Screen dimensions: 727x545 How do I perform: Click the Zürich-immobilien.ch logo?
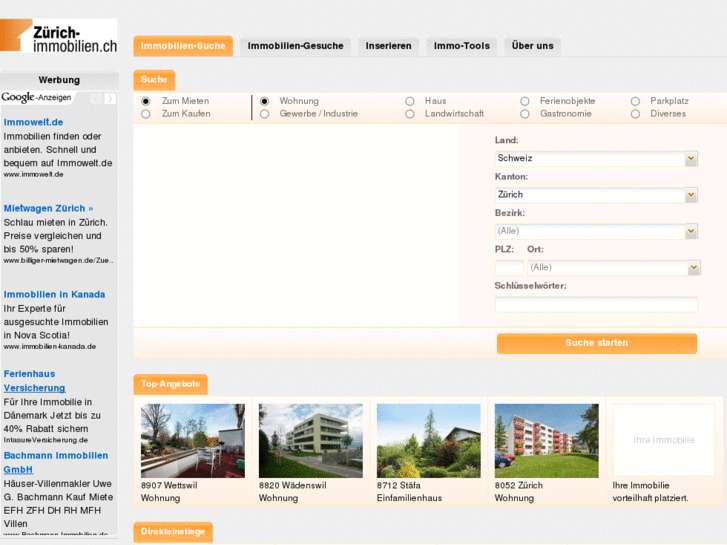58,36
